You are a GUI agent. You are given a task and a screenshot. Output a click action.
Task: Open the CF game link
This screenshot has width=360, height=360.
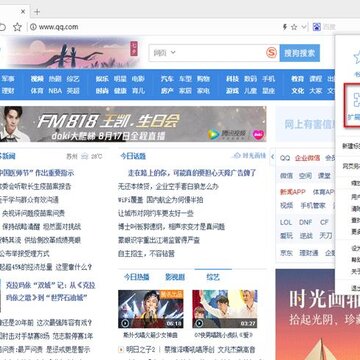(324, 222)
